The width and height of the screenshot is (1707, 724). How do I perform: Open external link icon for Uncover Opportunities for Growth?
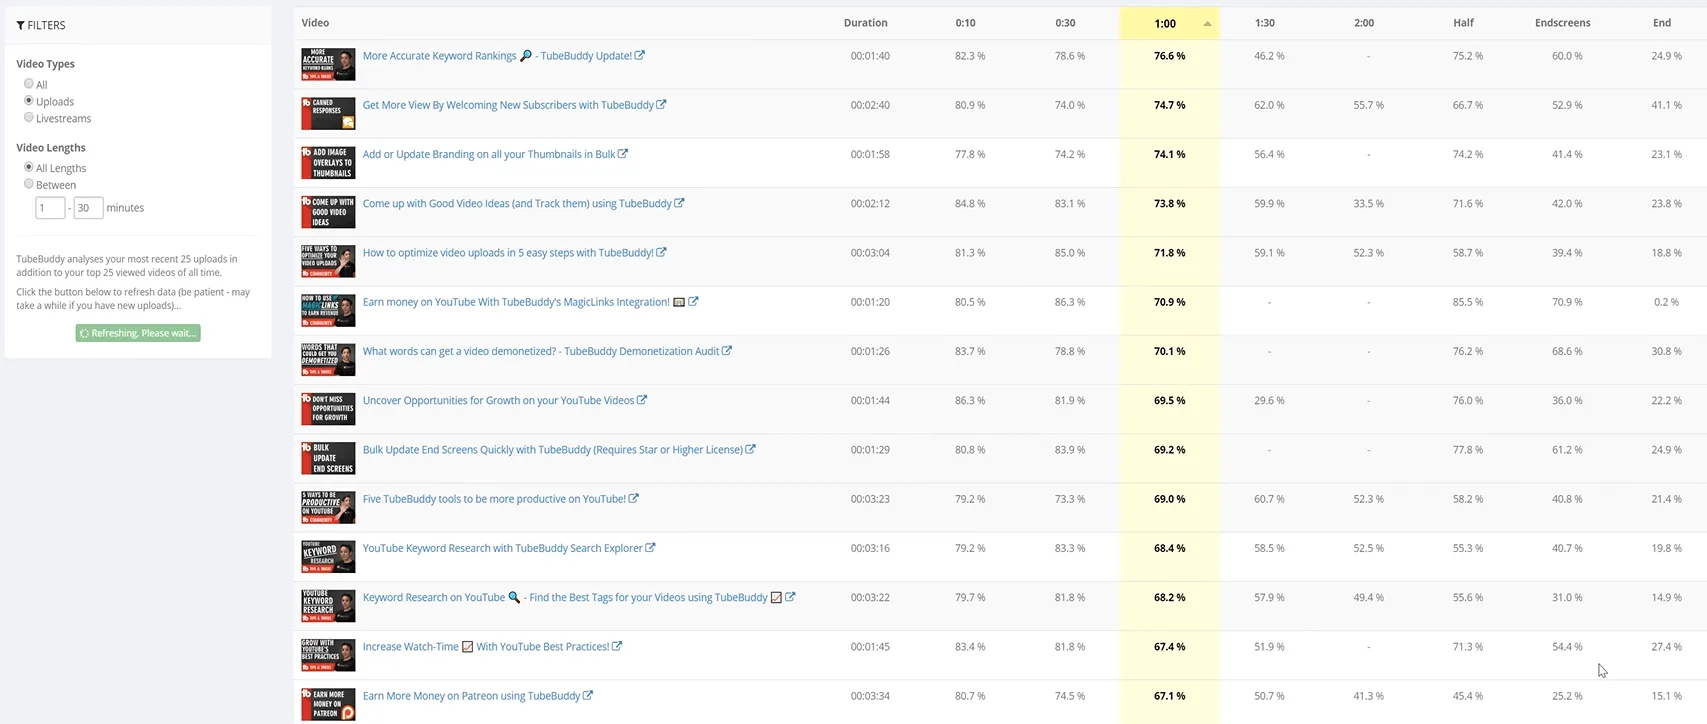click(x=642, y=400)
